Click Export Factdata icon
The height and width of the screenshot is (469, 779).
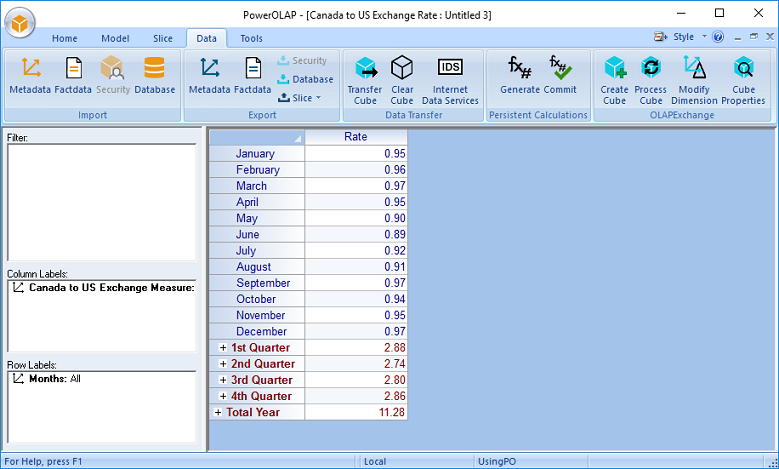[x=252, y=75]
